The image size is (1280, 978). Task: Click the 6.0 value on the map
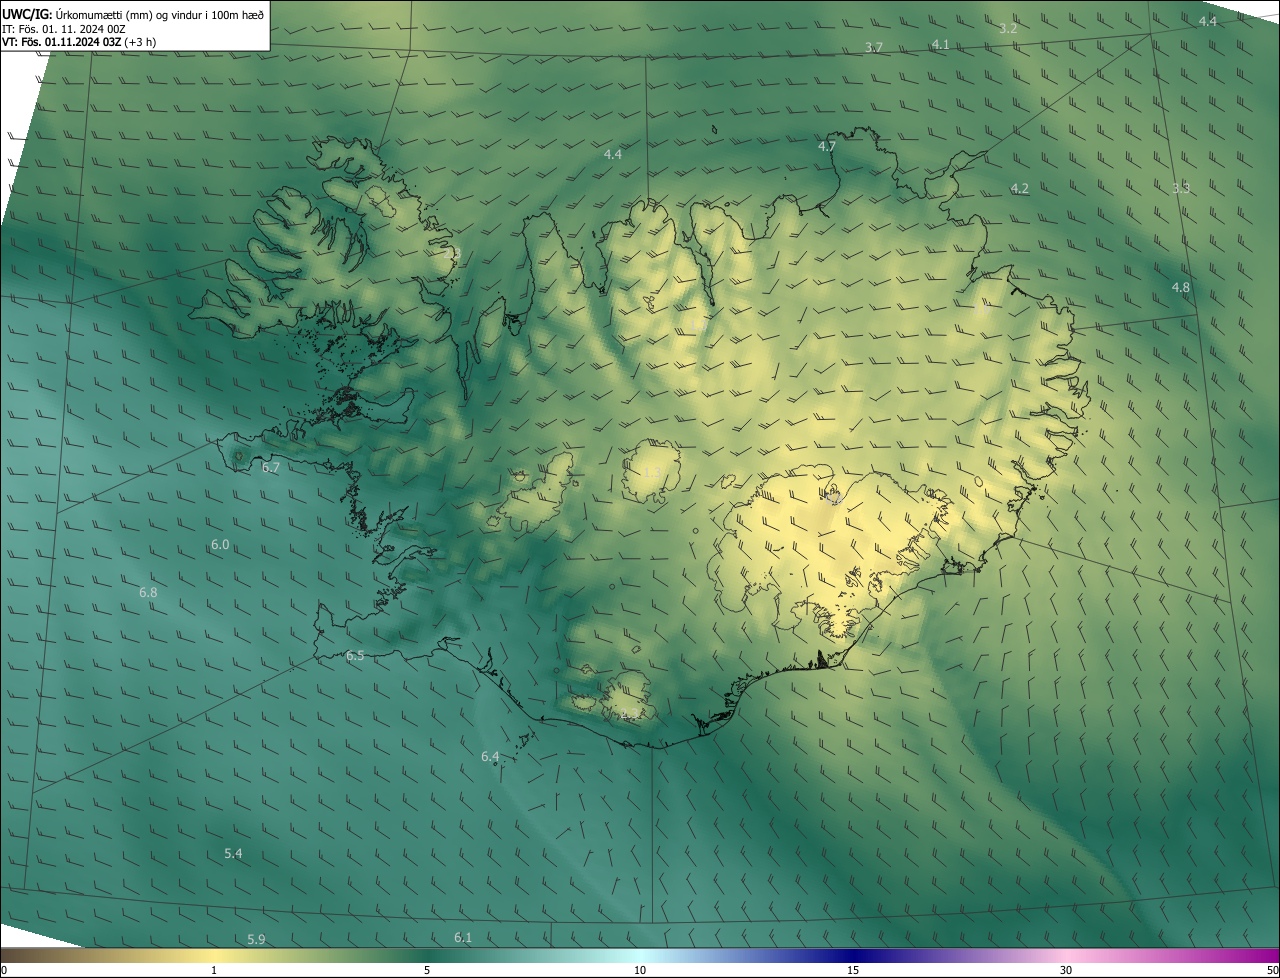coord(220,545)
